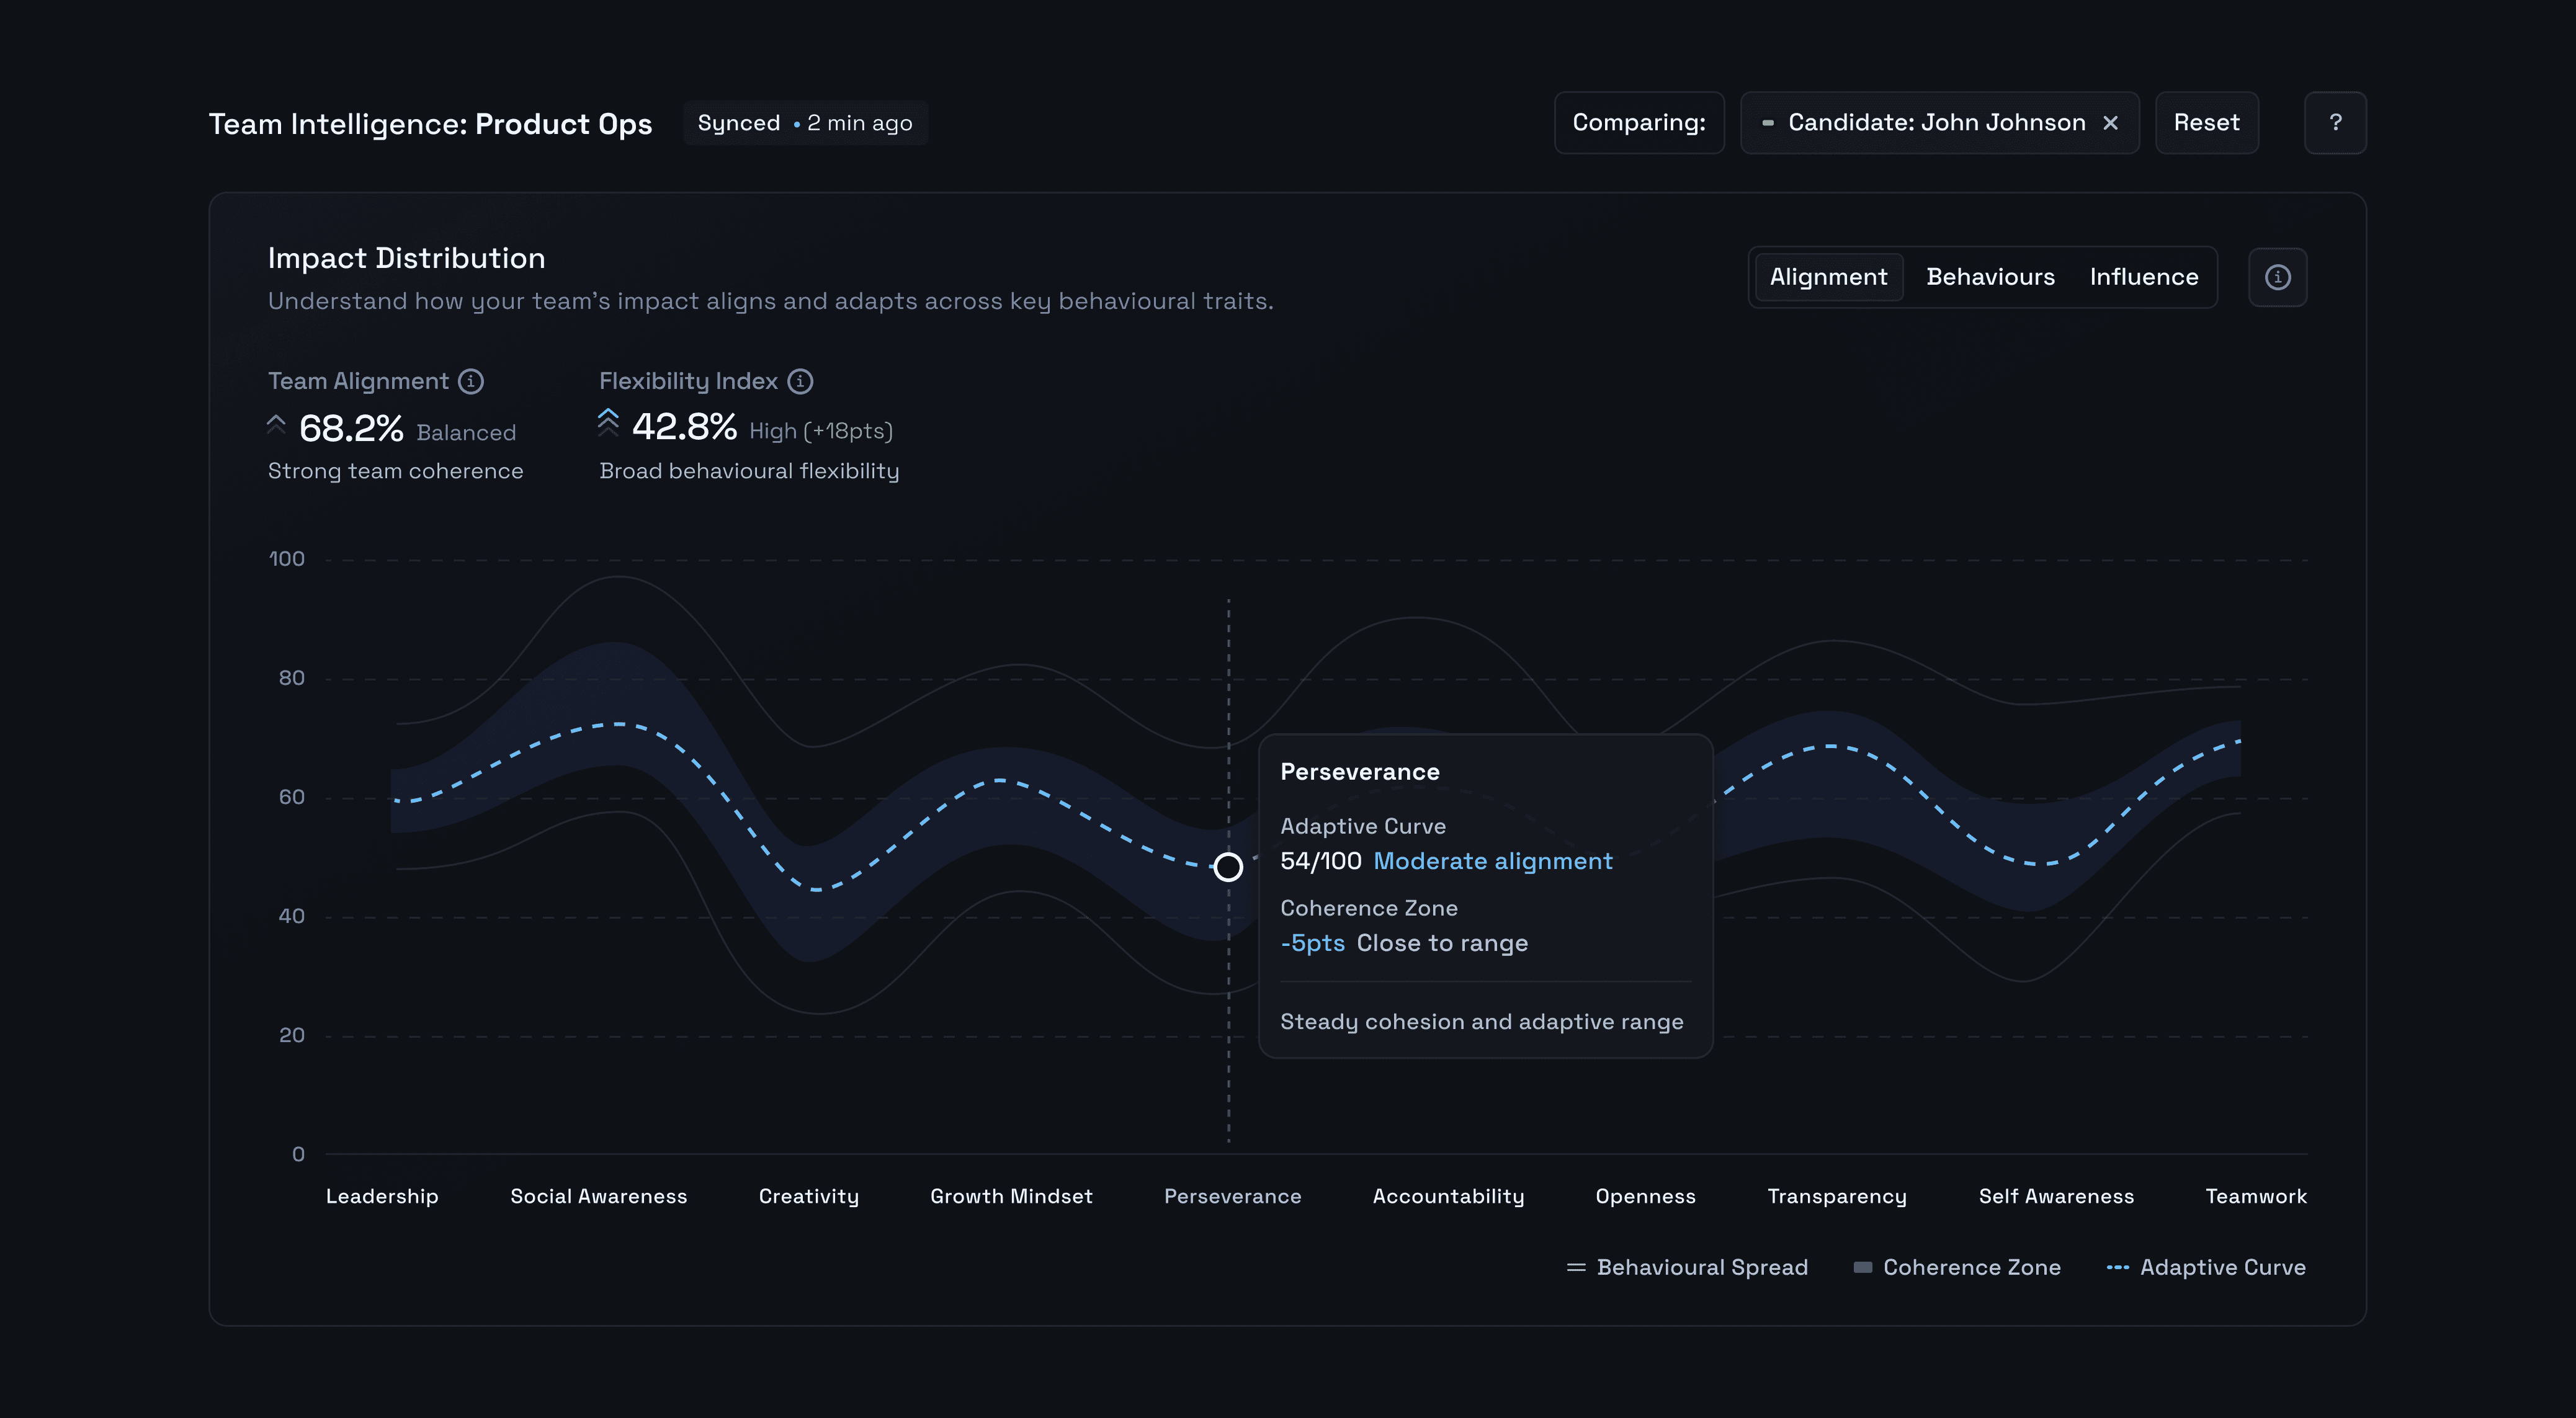Switch to the Behaviours tab

(x=1990, y=277)
